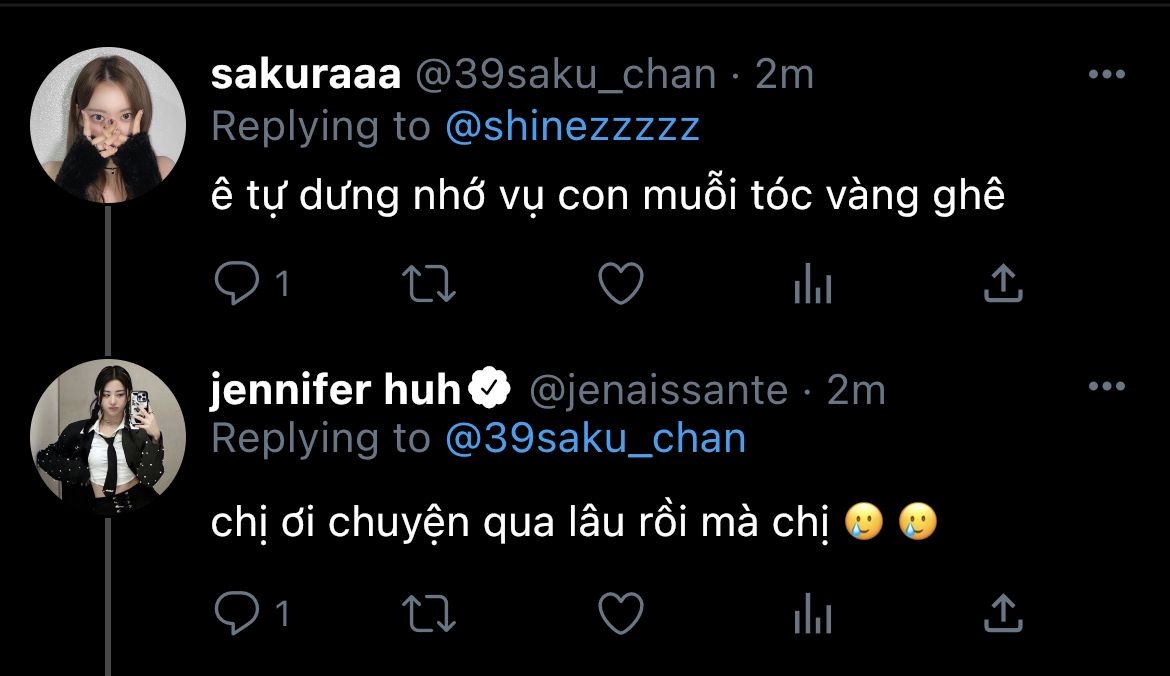The width and height of the screenshot is (1170, 676).
Task: Share sakuraaa's tweet
Action: point(1002,285)
